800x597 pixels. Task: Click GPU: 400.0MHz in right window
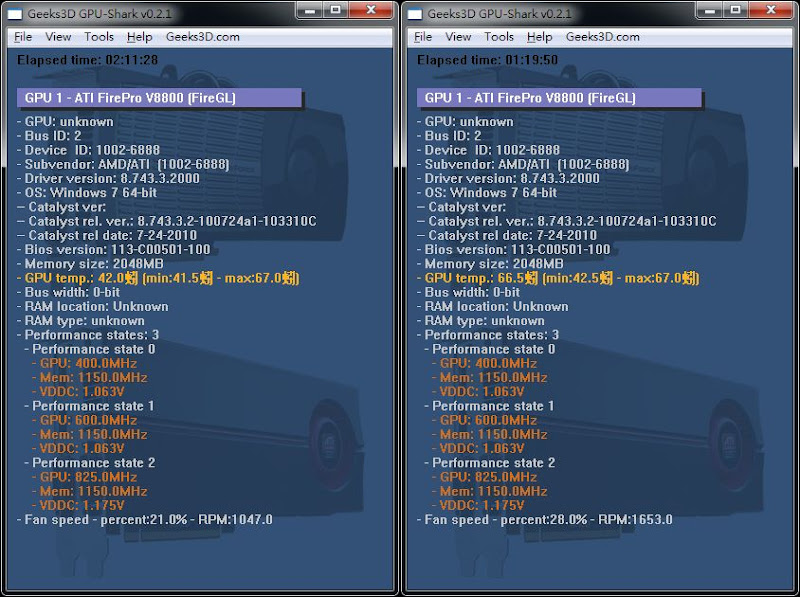(x=485, y=363)
